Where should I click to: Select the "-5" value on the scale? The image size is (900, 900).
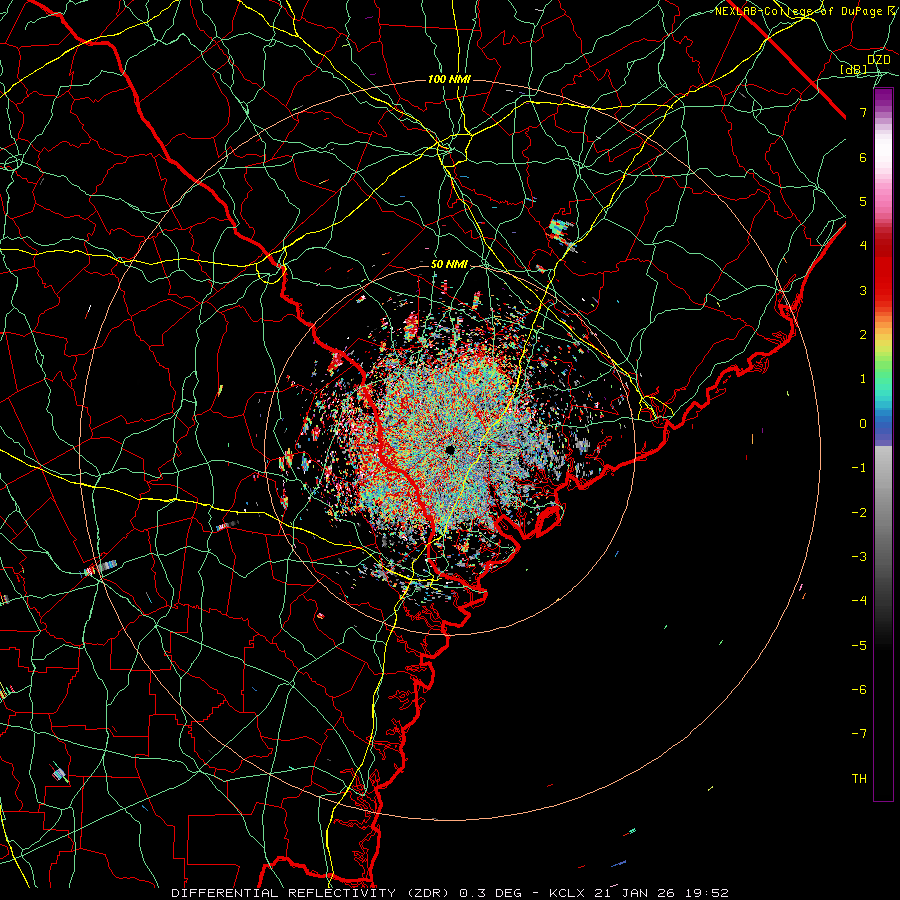point(859,646)
